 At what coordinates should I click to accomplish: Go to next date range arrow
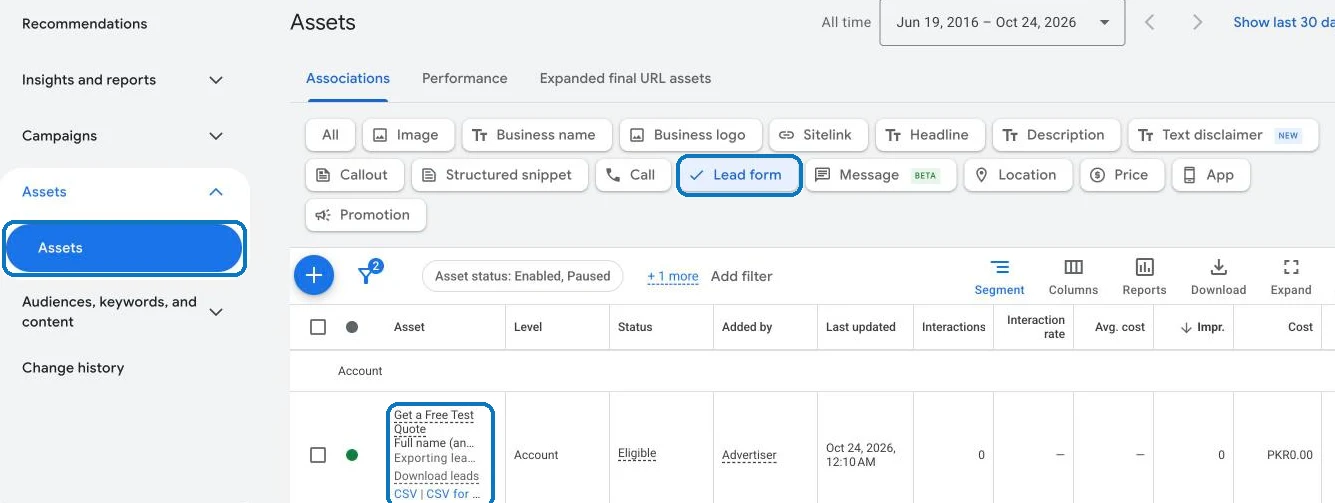[1197, 22]
